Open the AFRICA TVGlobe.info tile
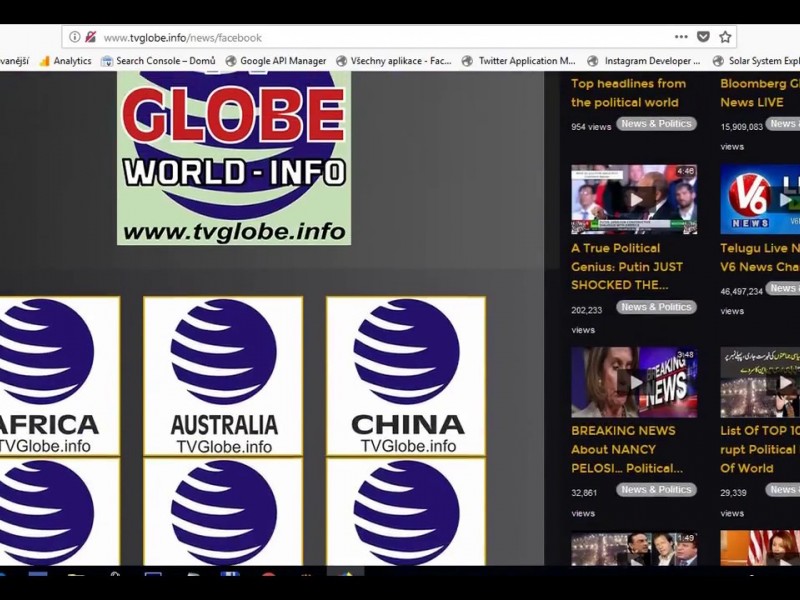The image size is (800, 600). click(60, 376)
